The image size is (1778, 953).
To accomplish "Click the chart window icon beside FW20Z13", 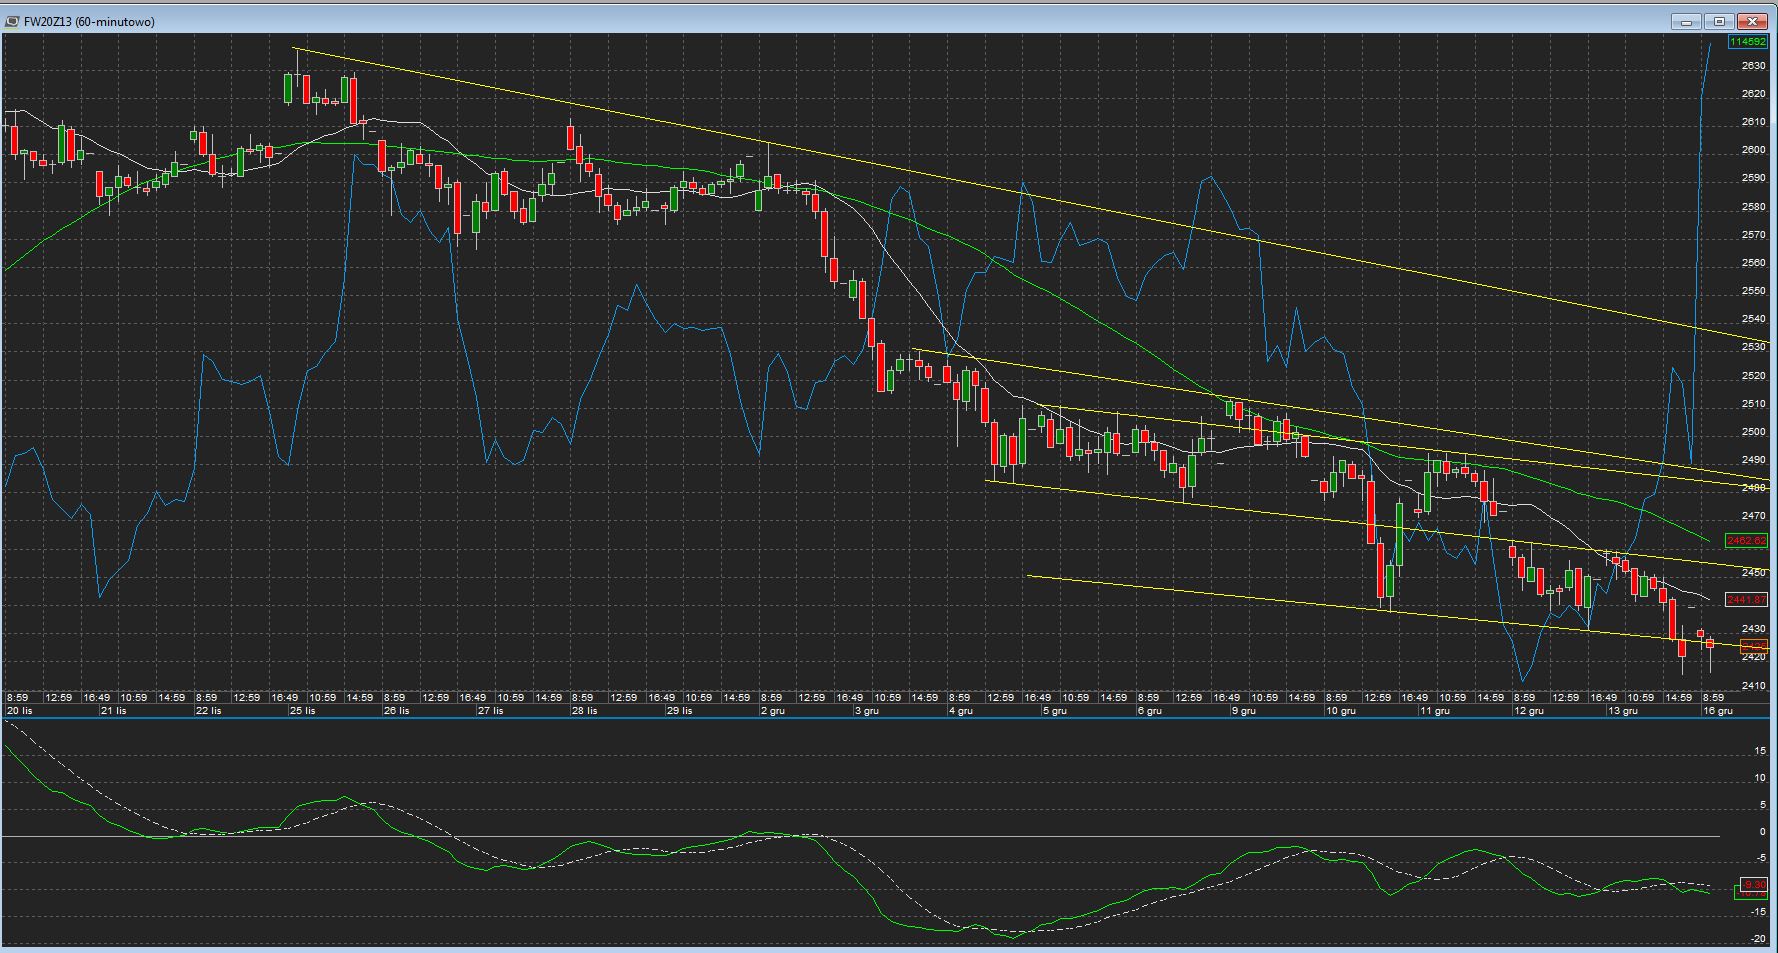I will [12, 21].
